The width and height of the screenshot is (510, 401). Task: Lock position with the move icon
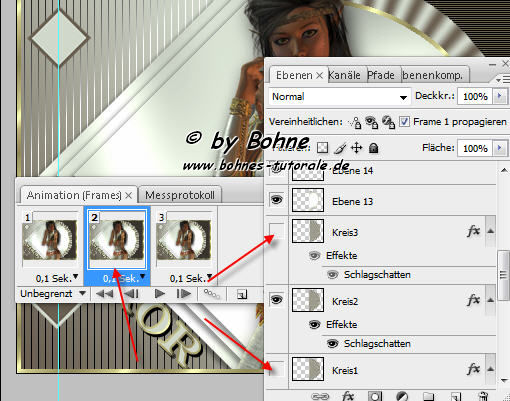pyautogui.click(x=356, y=148)
